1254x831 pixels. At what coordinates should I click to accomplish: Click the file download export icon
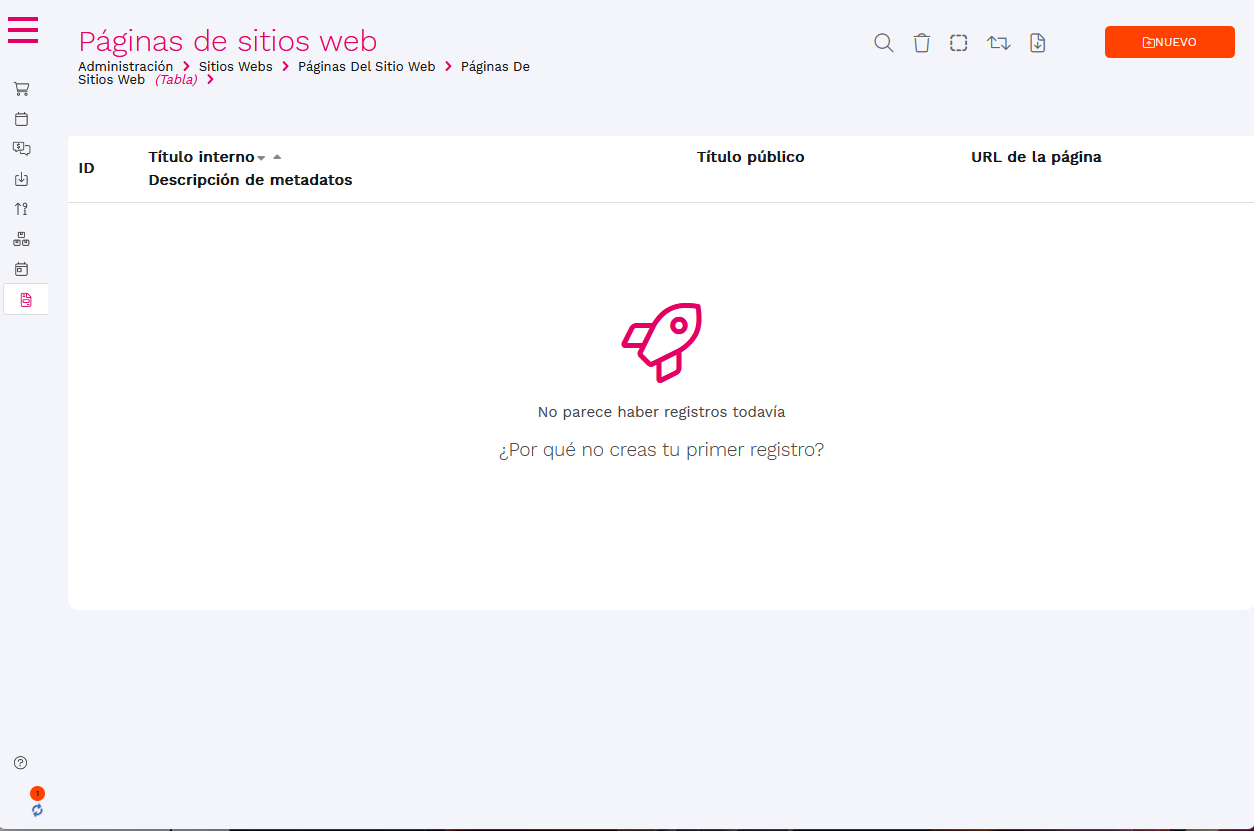pyautogui.click(x=1037, y=43)
